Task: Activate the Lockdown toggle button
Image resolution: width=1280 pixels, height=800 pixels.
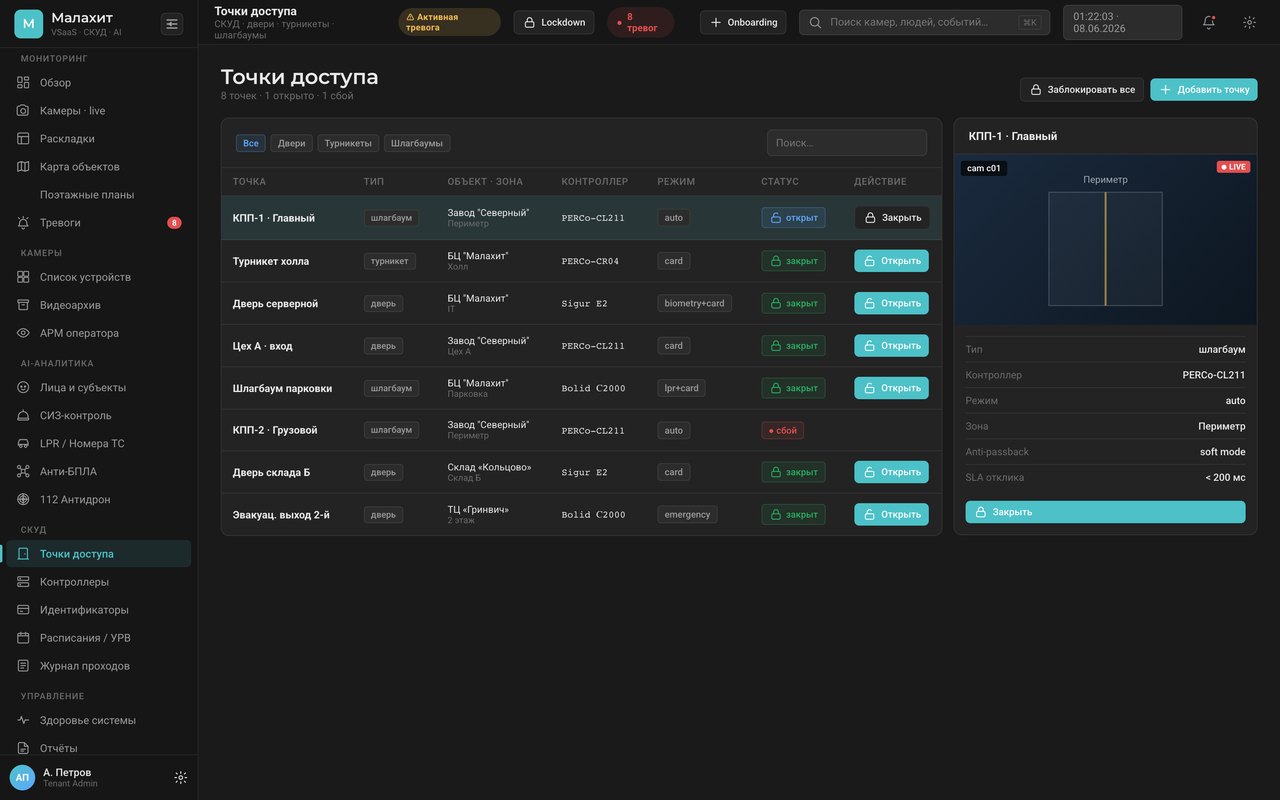Action: point(554,22)
